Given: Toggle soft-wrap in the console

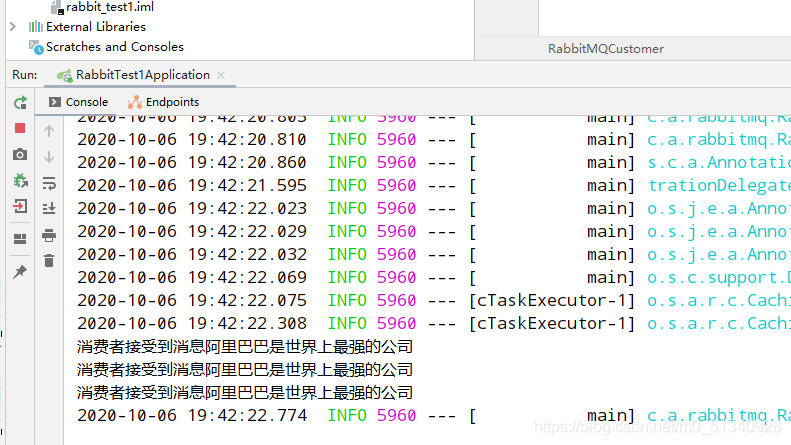Looking at the screenshot, I should point(49,183).
